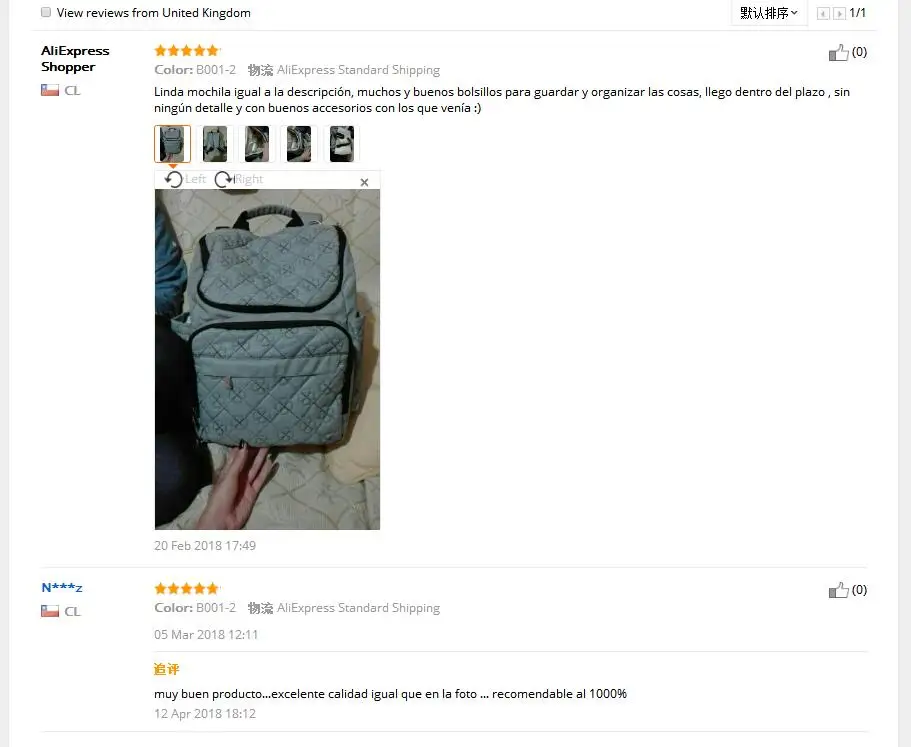Open the second review photo thumbnail
Viewport: 911px width, 747px height.
coord(215,143)
